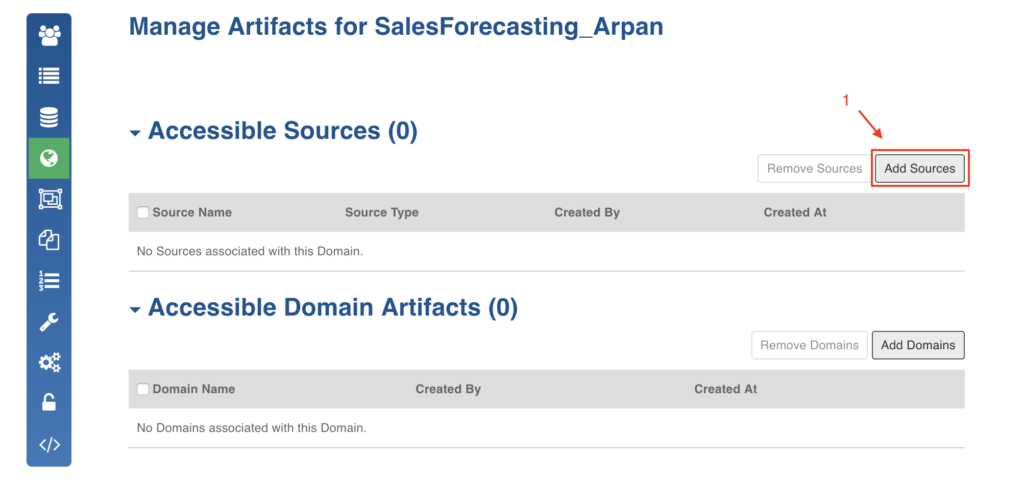The width and height of the screenshot is (1024, 482).
Task: Open the gears settings icon in sidebar
Action: coord(49,362)
